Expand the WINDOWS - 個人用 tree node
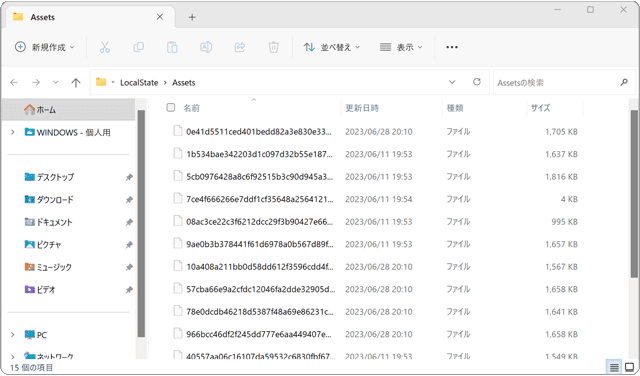The height and width of the screenshot is (376, 640). point(13,132)
